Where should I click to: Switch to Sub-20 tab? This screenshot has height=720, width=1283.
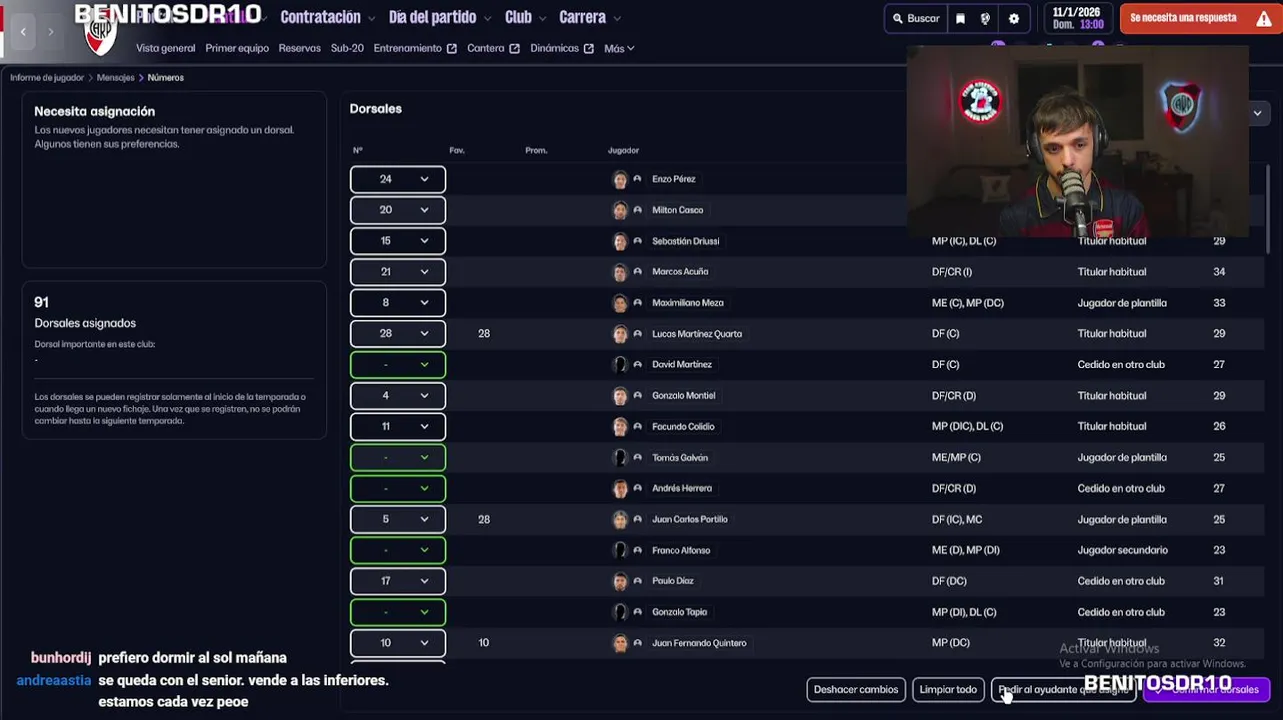[347, 48]
